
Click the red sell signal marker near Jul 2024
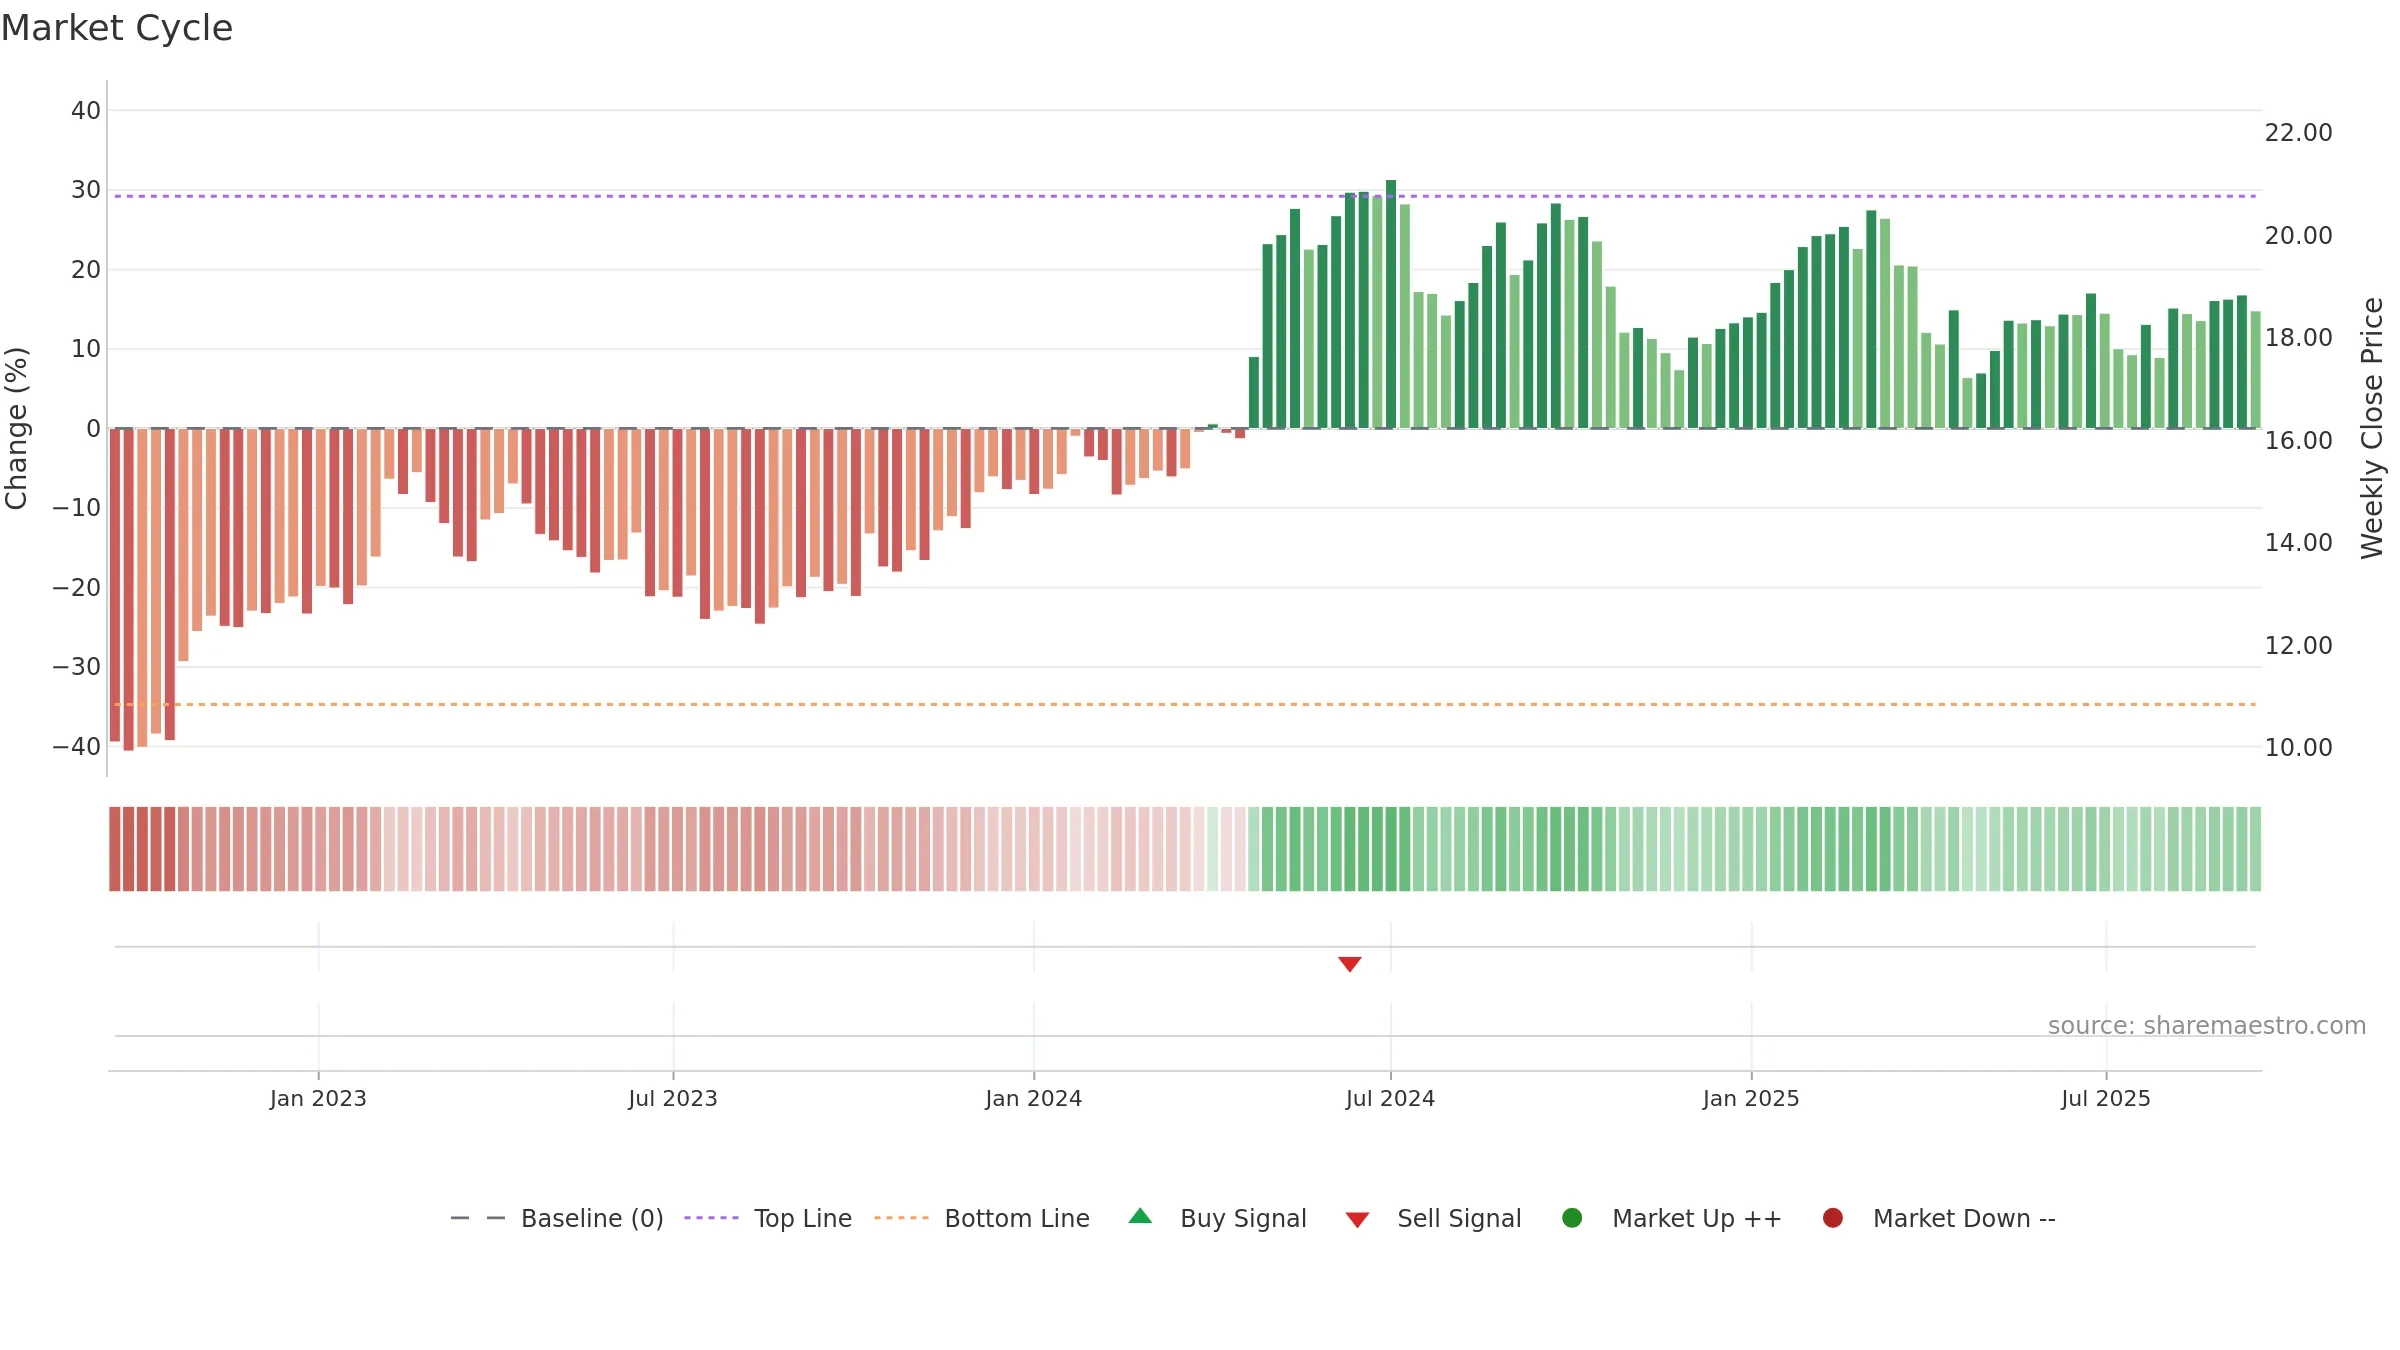pos(1350,964)
